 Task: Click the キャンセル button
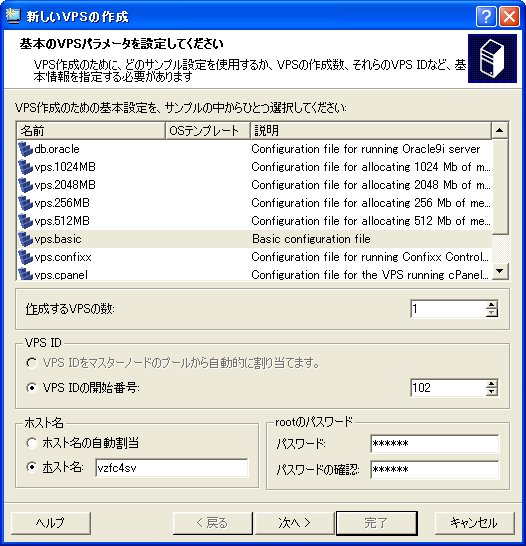point(474,523)
